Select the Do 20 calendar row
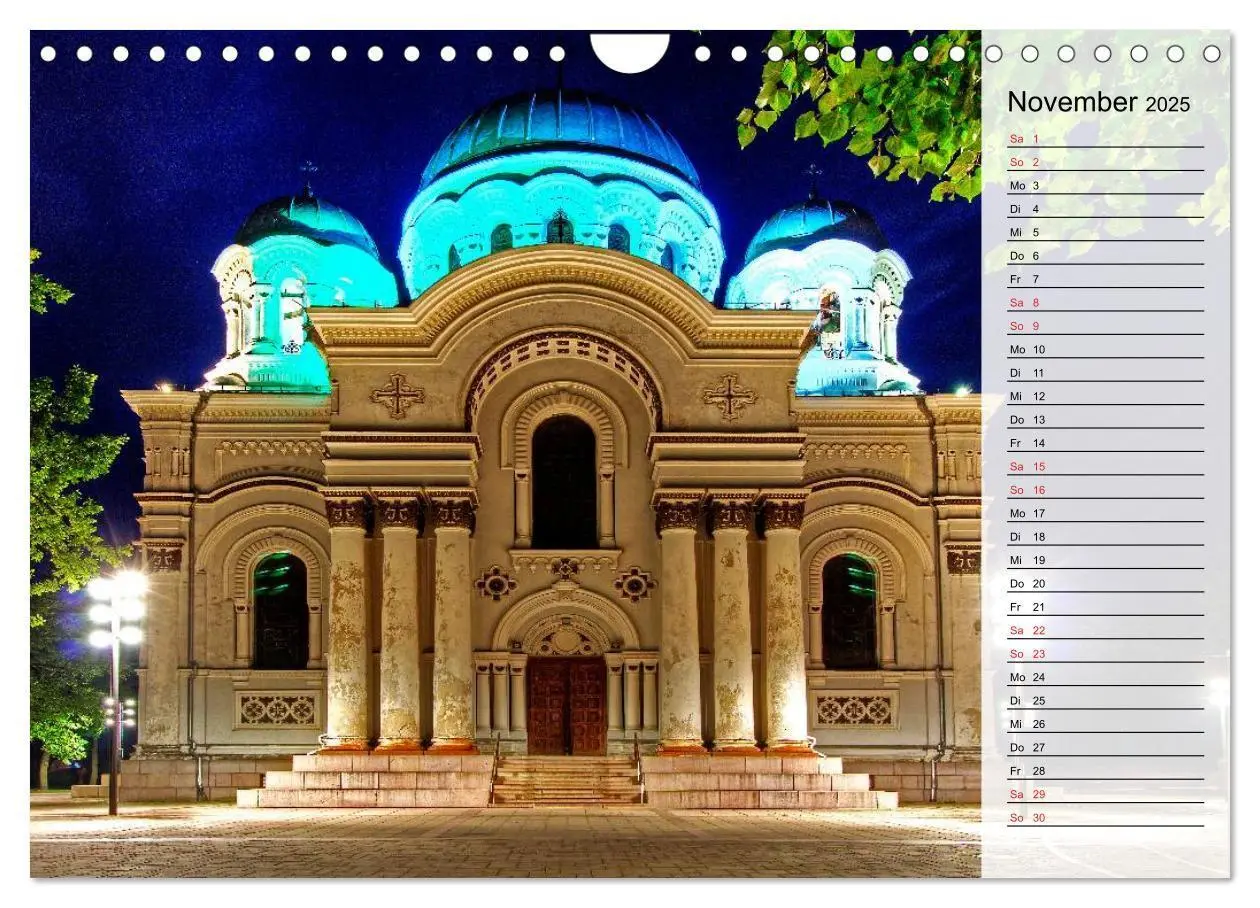Image resolution: width=1260 pixels, height=908 pixels. [1105, 583]
